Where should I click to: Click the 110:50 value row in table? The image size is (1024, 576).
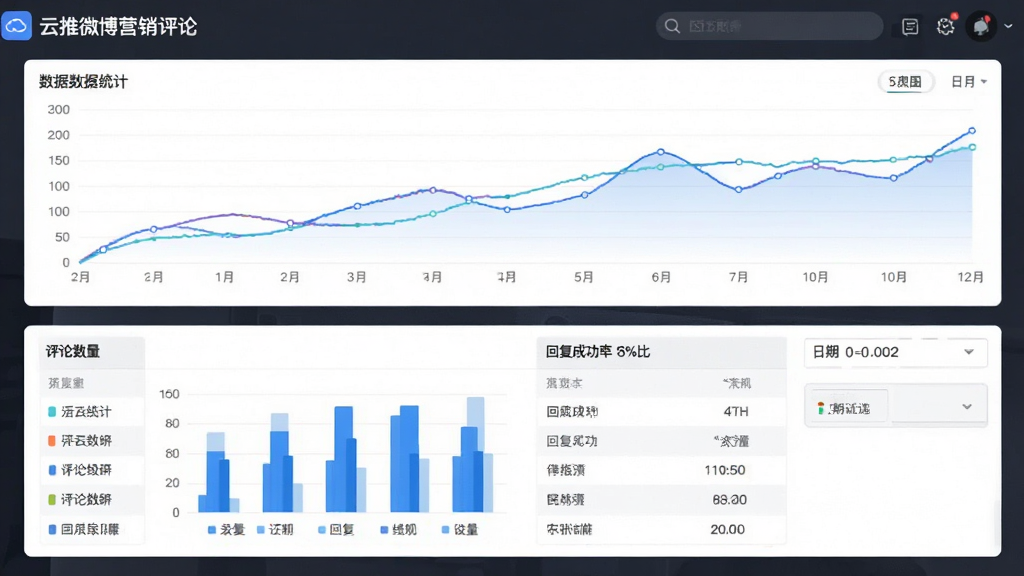point(662,470)
